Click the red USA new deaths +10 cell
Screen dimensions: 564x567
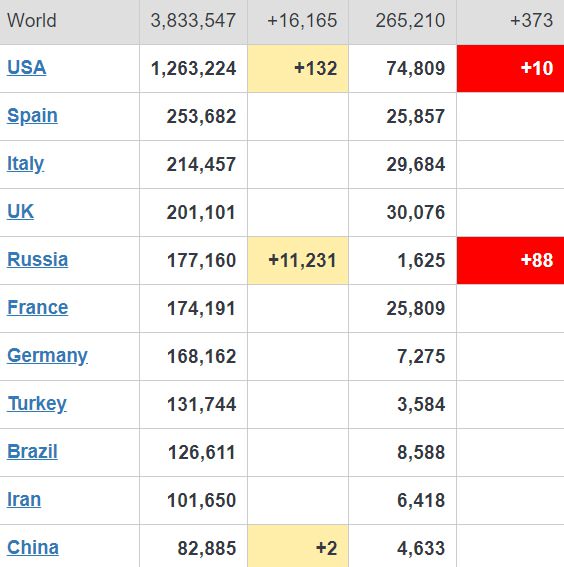pyautogui.click(x=510, y=68)
